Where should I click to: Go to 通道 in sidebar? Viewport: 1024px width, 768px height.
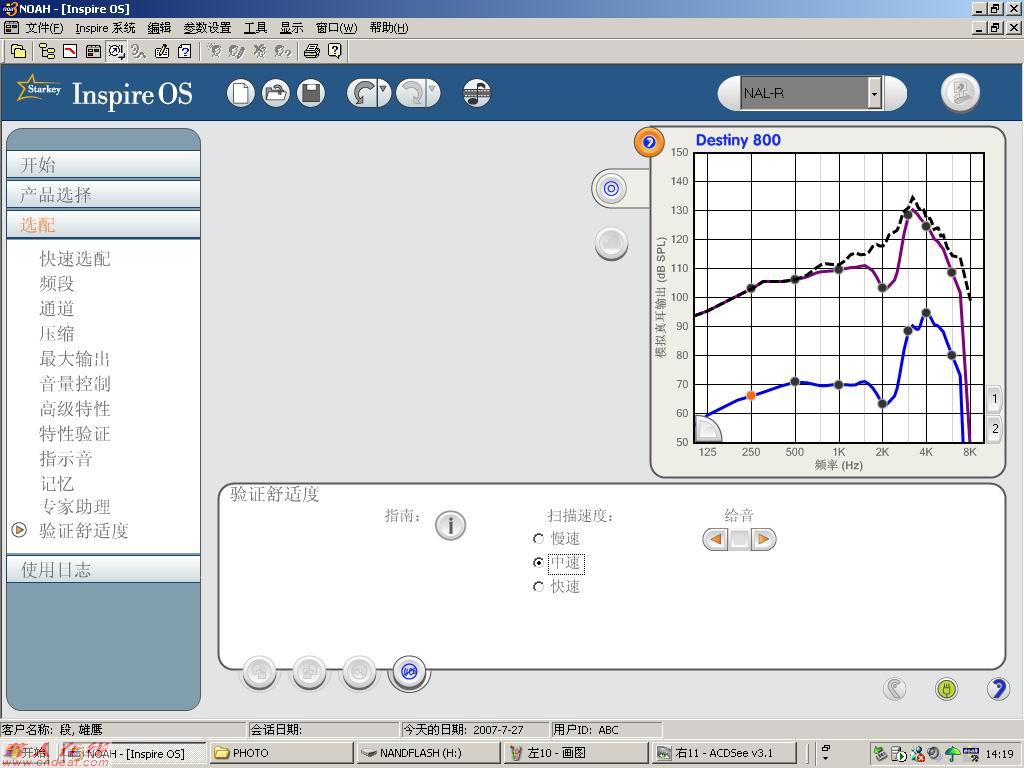(57, 309)
